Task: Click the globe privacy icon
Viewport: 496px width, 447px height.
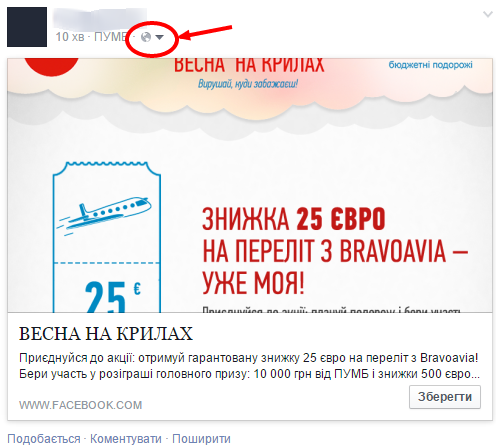Action: 146,37
